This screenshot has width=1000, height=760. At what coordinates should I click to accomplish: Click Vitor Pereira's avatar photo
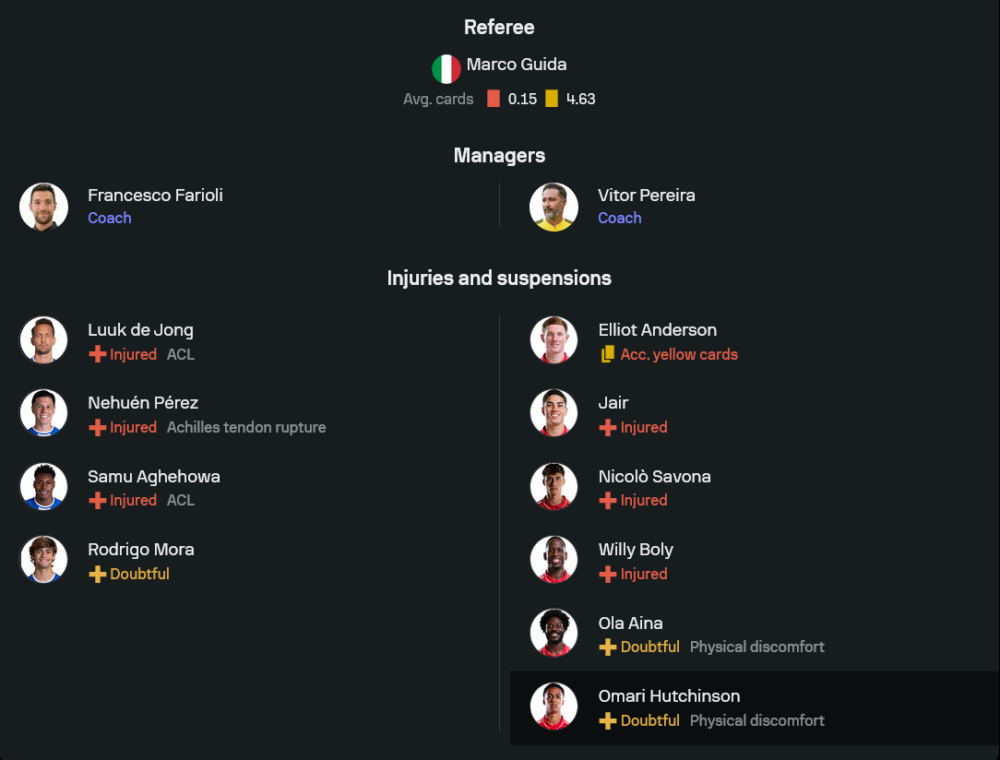(x=554, y=207)
